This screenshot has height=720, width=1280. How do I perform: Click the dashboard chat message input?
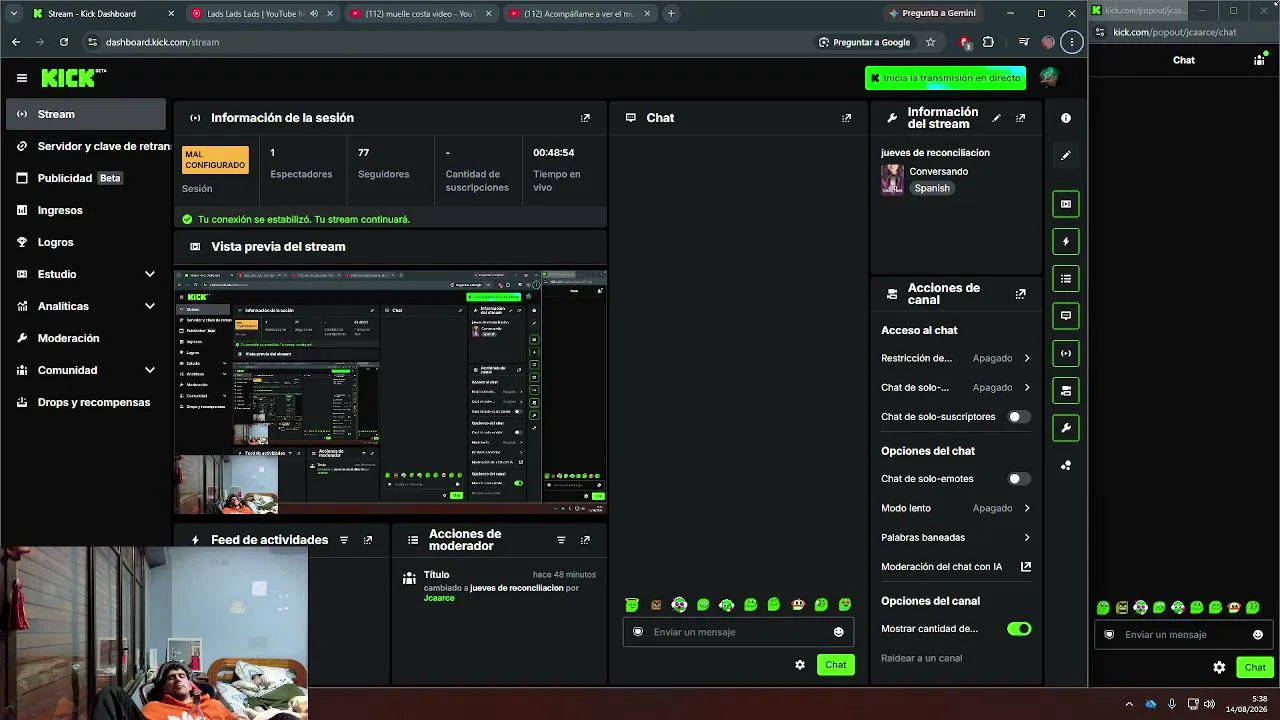point(737,632)
